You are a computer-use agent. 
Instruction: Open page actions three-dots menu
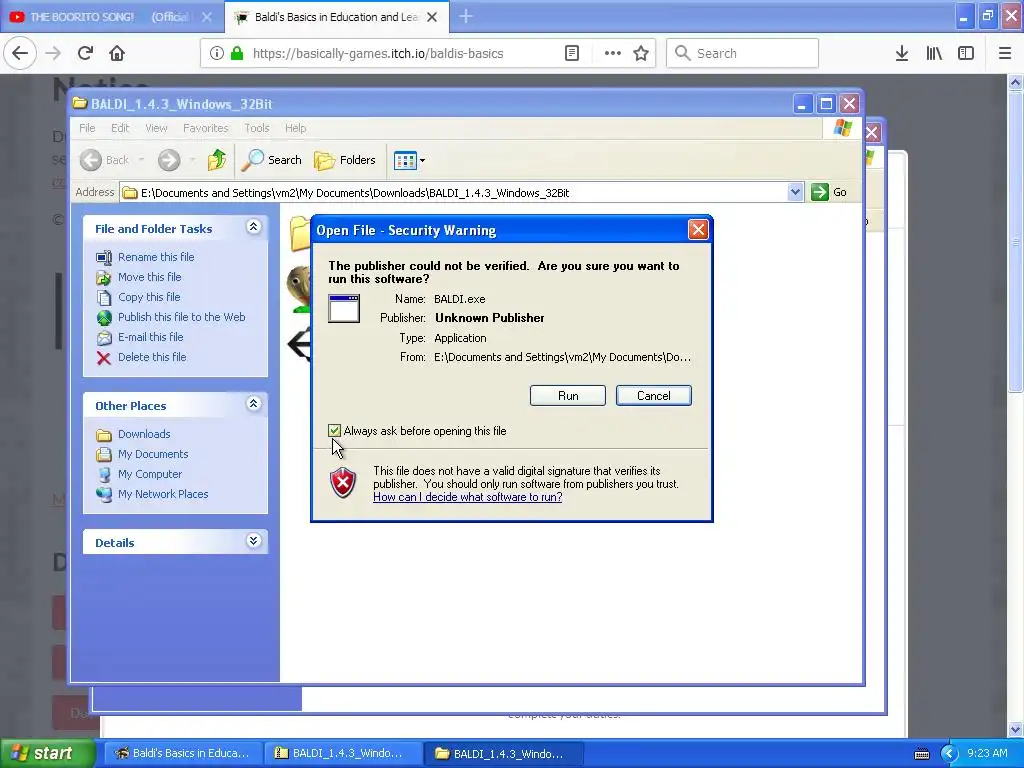[x=613, y=53]
